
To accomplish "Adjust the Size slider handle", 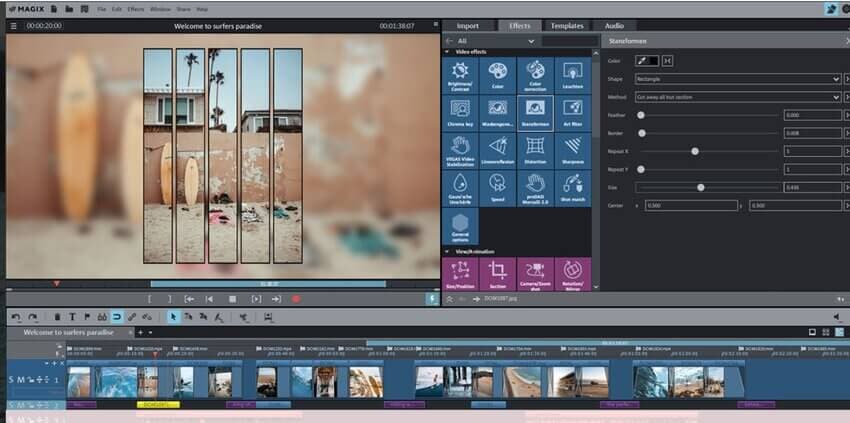I will click(x=701, y=188).
